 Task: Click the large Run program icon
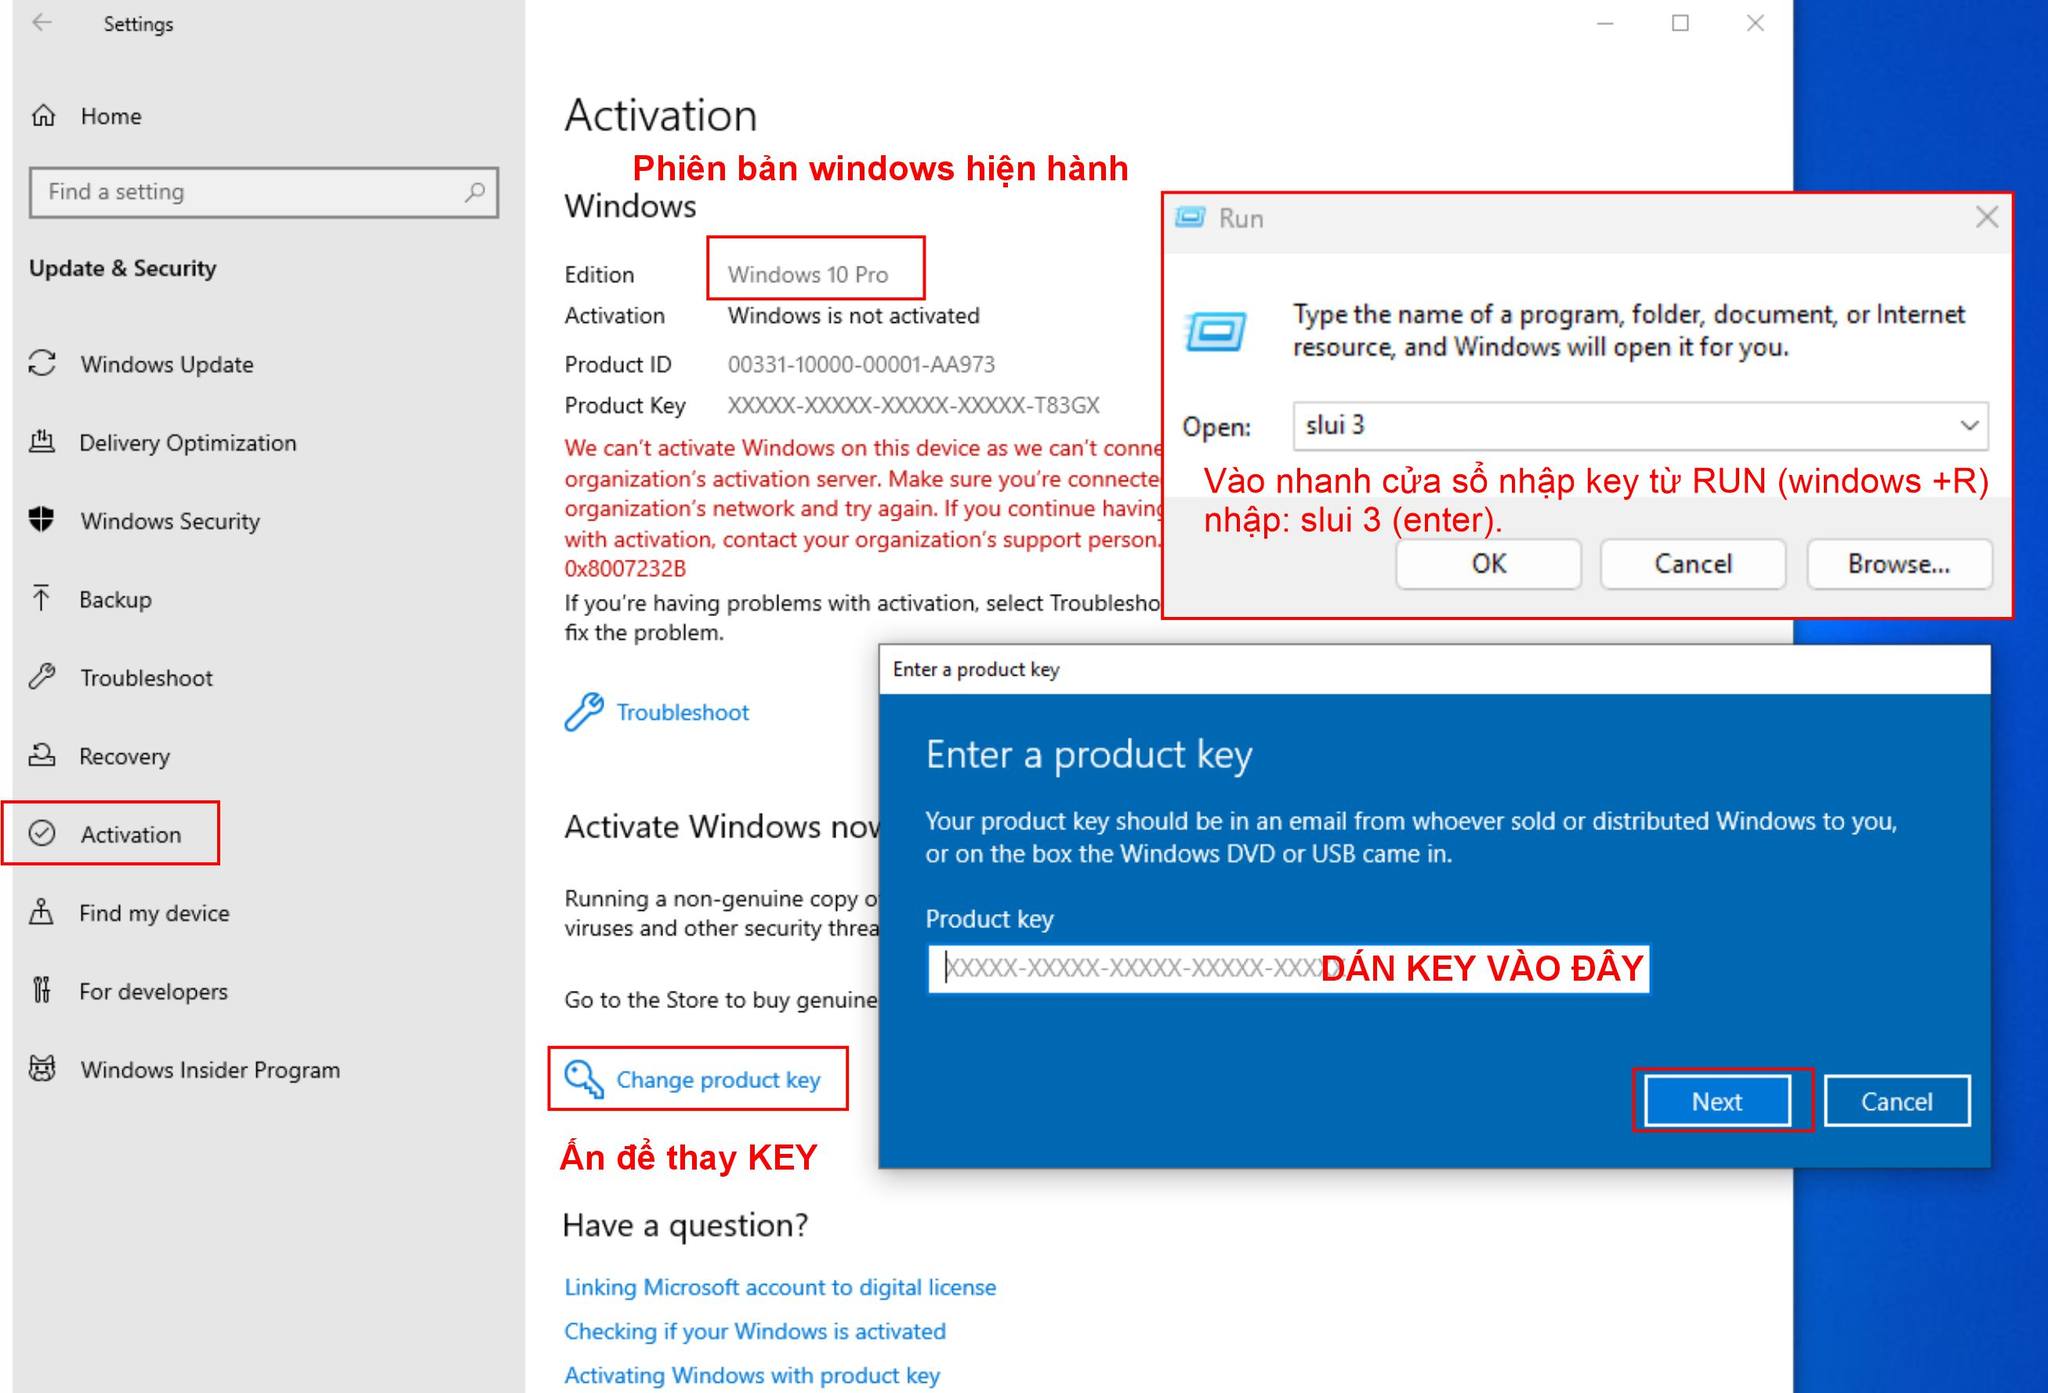[1217, 331]
